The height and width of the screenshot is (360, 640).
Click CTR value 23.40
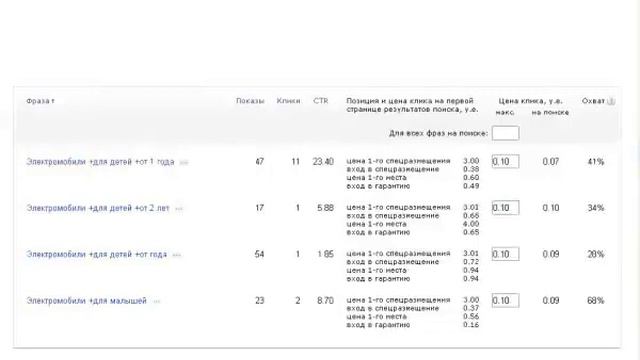pos(323,162)
